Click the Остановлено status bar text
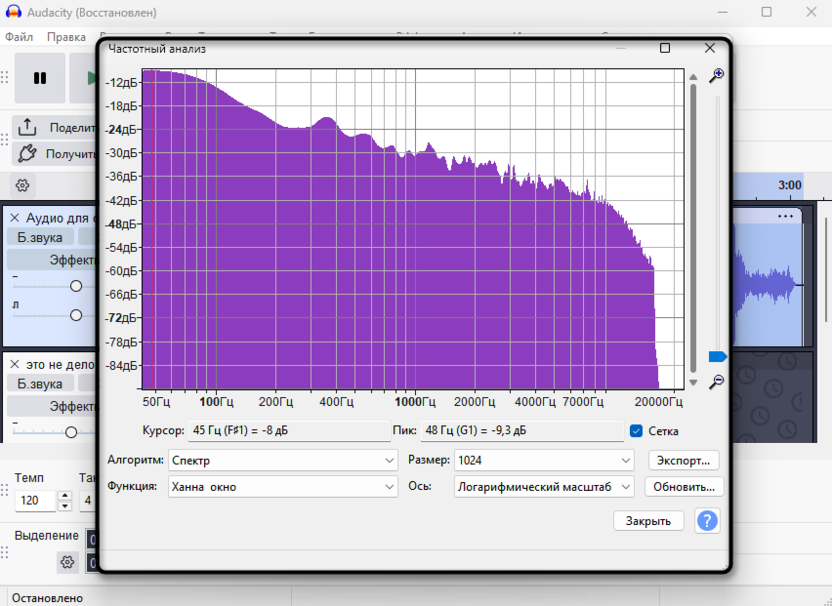Image resolution: width=832 pixels, height=606 pixels. point(47,598)
